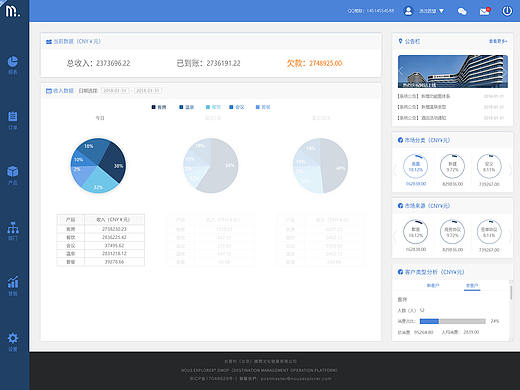Click the table cell 2636225.42
Screen dimensions: 520x390
click(114, 237)
